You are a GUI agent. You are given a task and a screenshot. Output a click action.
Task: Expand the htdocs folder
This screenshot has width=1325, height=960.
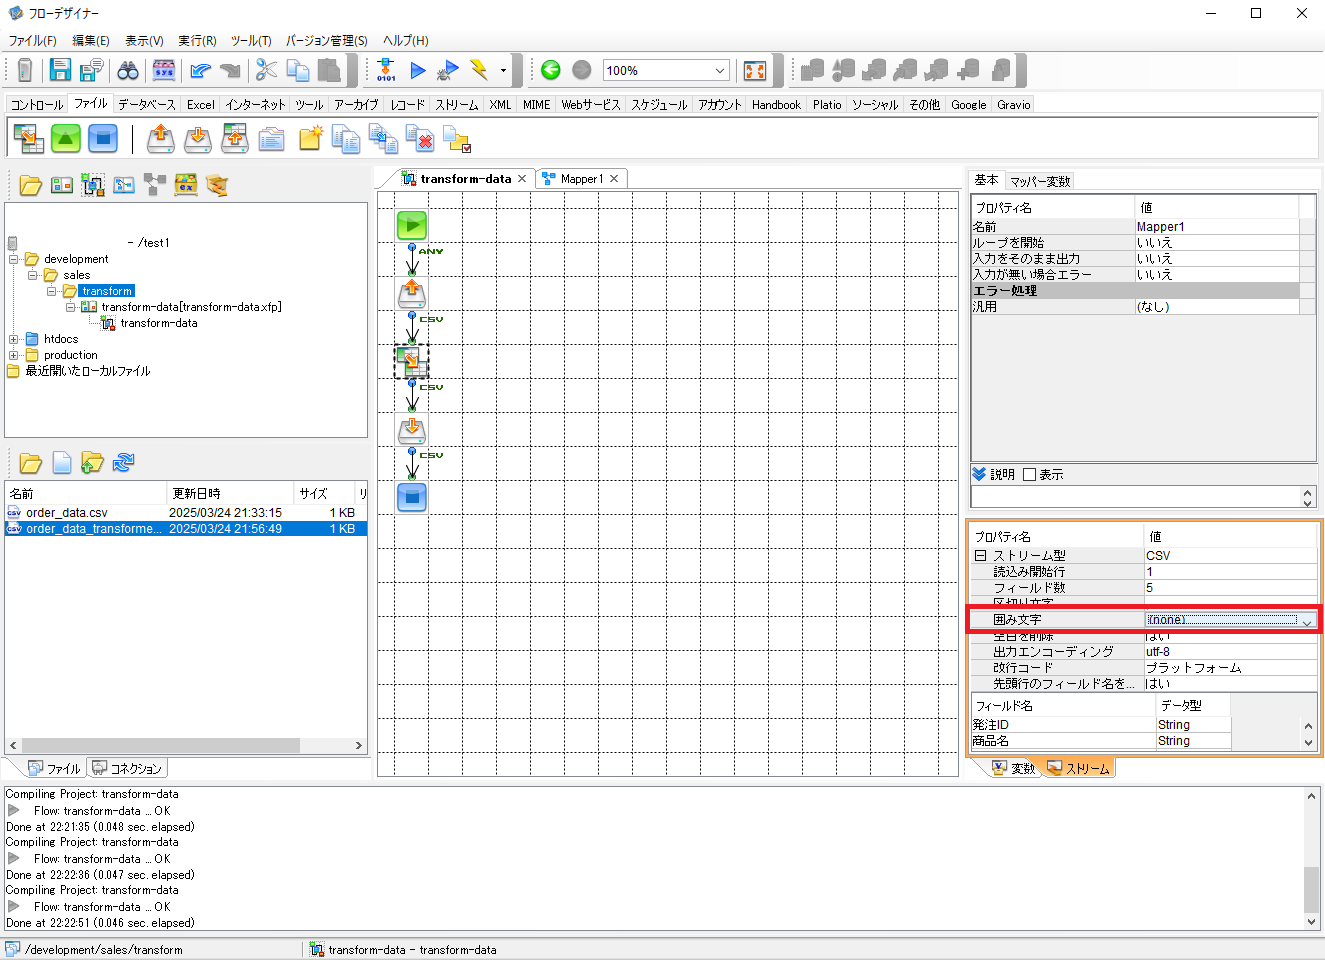tap(14, 339)
